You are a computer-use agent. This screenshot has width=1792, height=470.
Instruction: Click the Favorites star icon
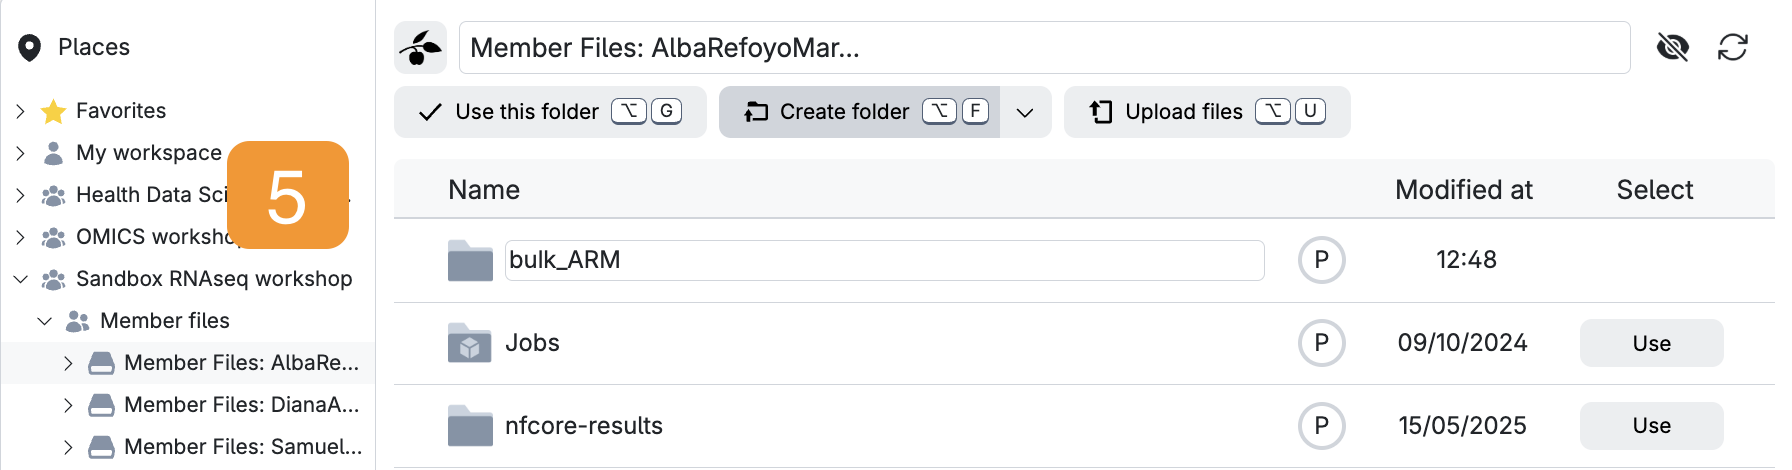tap(53, 111)
